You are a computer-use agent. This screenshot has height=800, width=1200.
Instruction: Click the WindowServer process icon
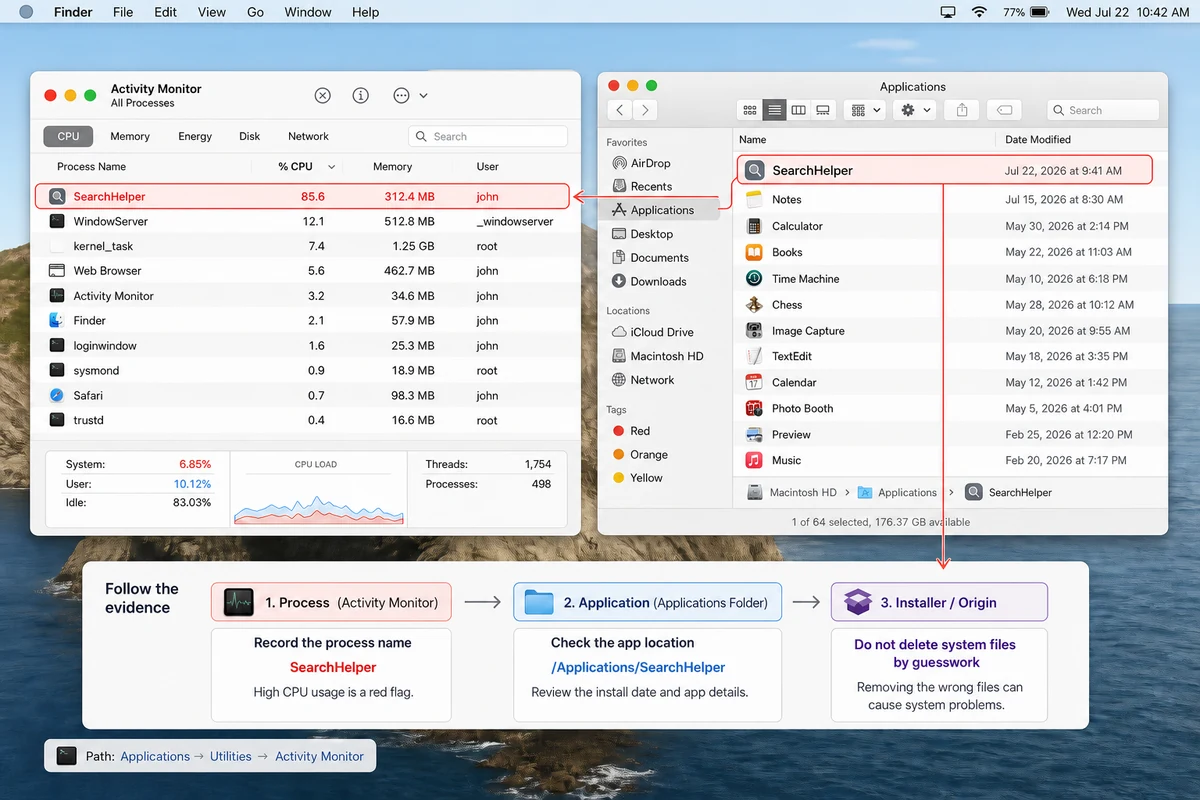click(x=57, y=221)
